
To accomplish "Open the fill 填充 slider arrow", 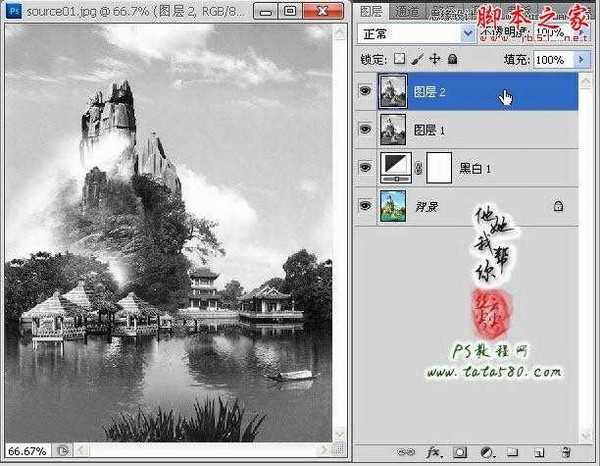I will (582, 59).
